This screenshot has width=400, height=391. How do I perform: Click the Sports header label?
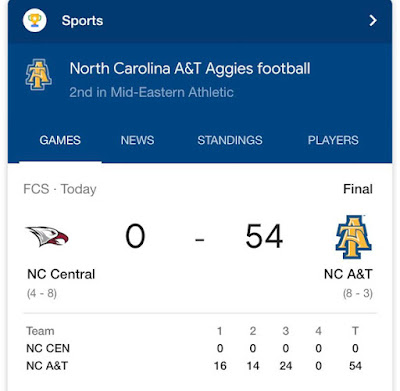(x=82, y=21)
